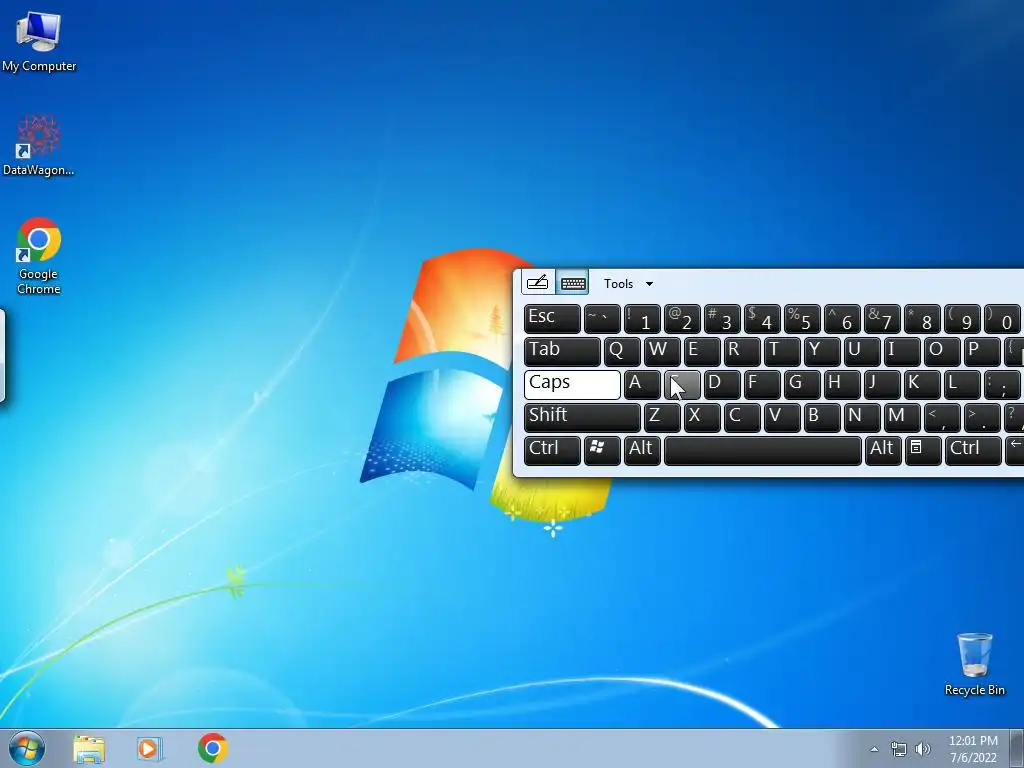The height and width of the screenshot is (768, 1024).
Task: Tap the I key
Action: point(903,351)
